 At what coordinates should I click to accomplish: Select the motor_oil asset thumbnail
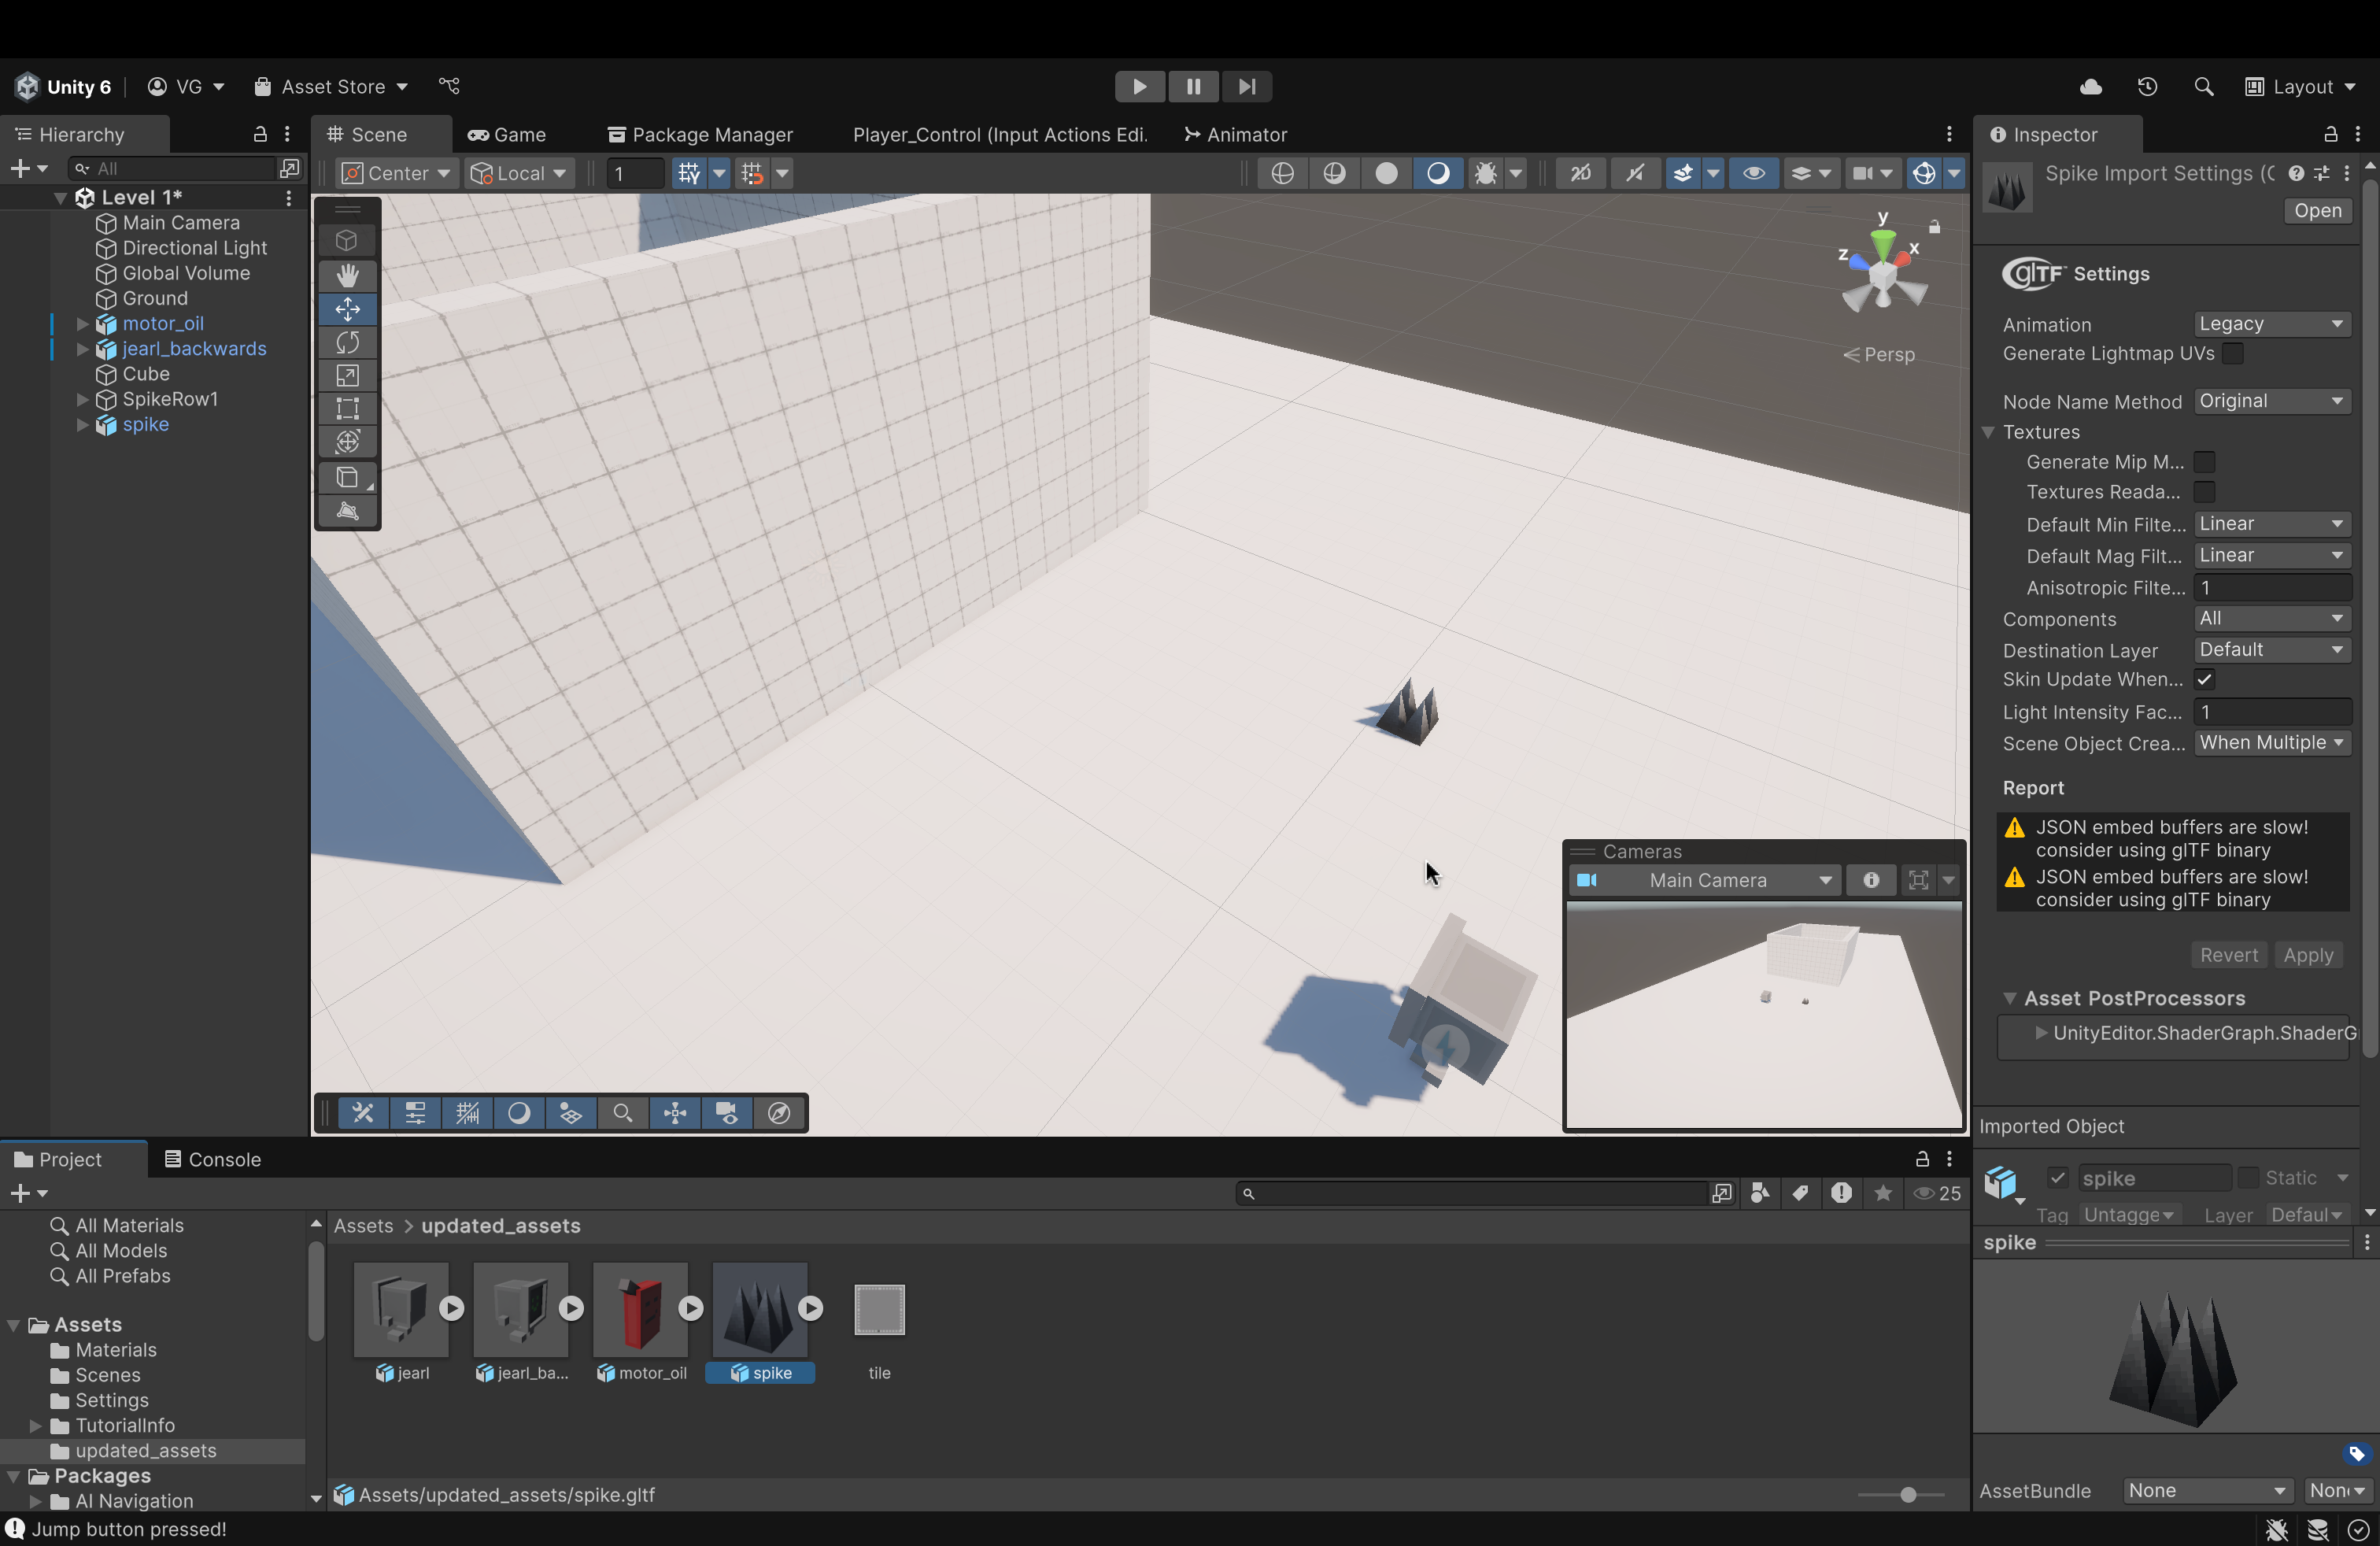pos(640,1309)
